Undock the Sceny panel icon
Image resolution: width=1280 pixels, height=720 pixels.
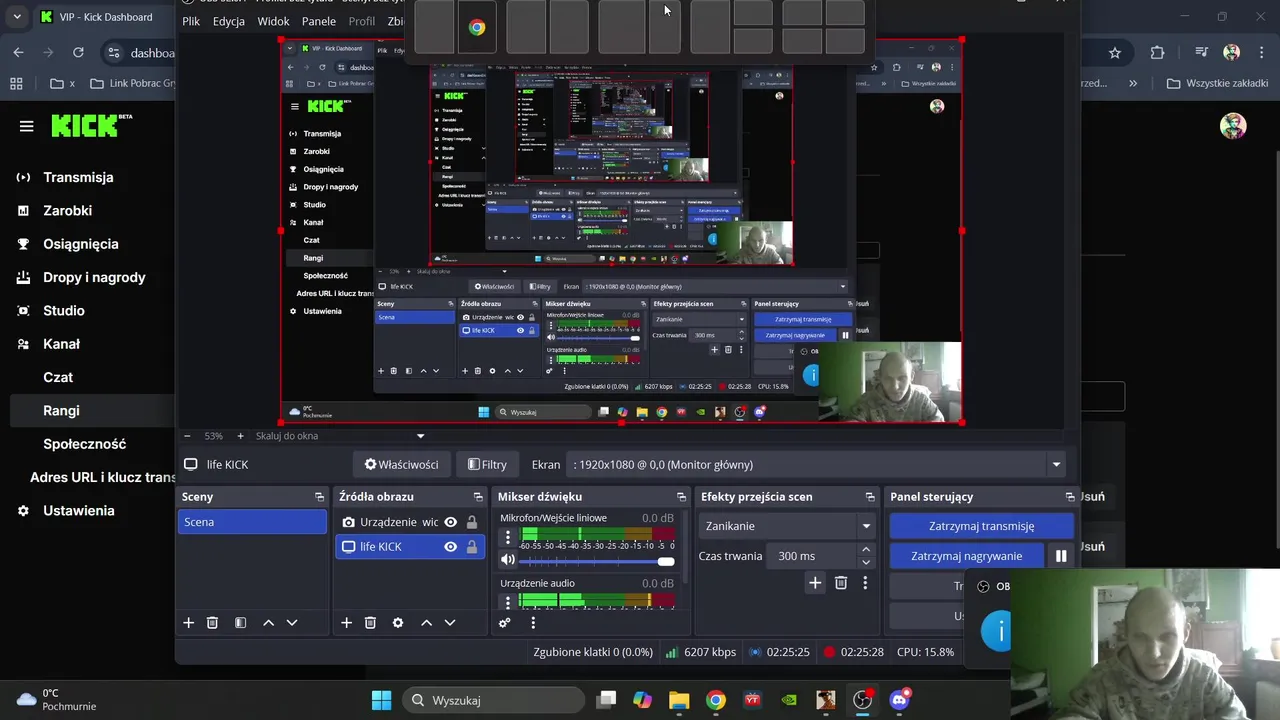(319, 496)
